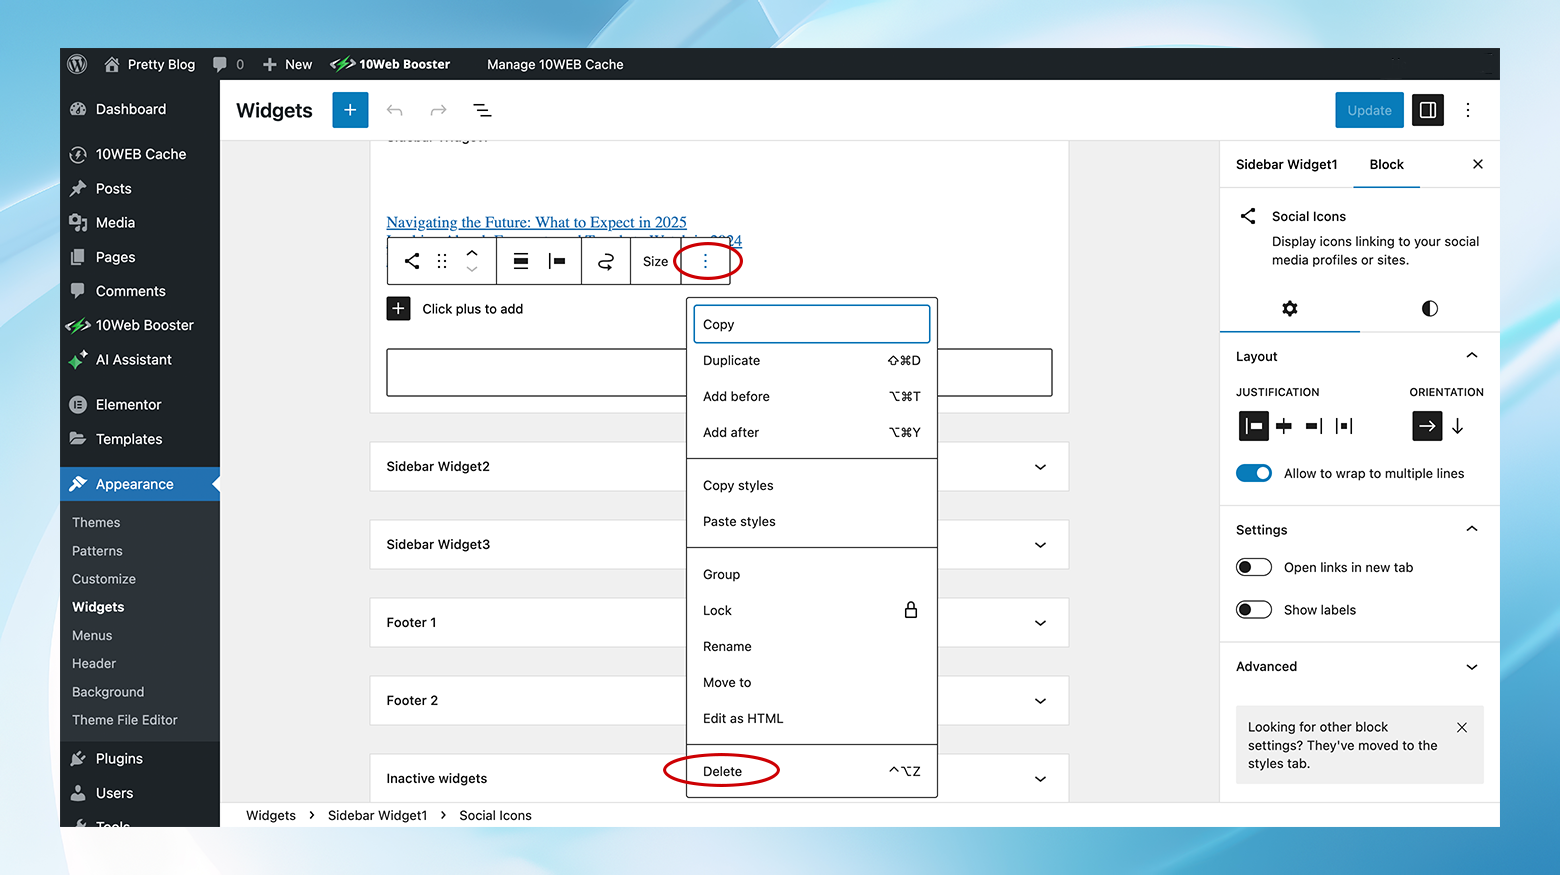1560x875 pixels.
Task: Turn on Show labels
Action: point(1254,609)
